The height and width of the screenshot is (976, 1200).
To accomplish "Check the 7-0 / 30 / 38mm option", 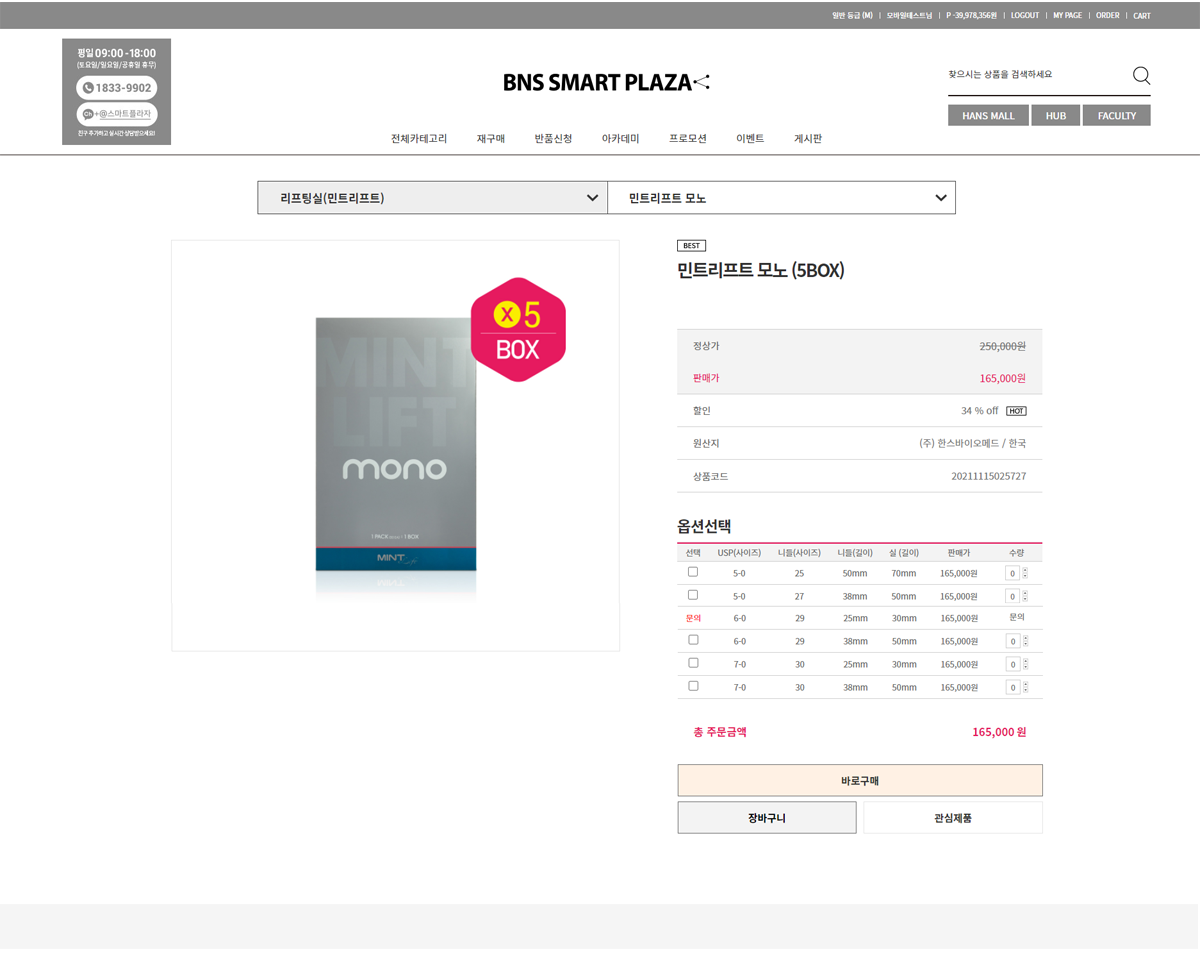I will coord(693,686).
